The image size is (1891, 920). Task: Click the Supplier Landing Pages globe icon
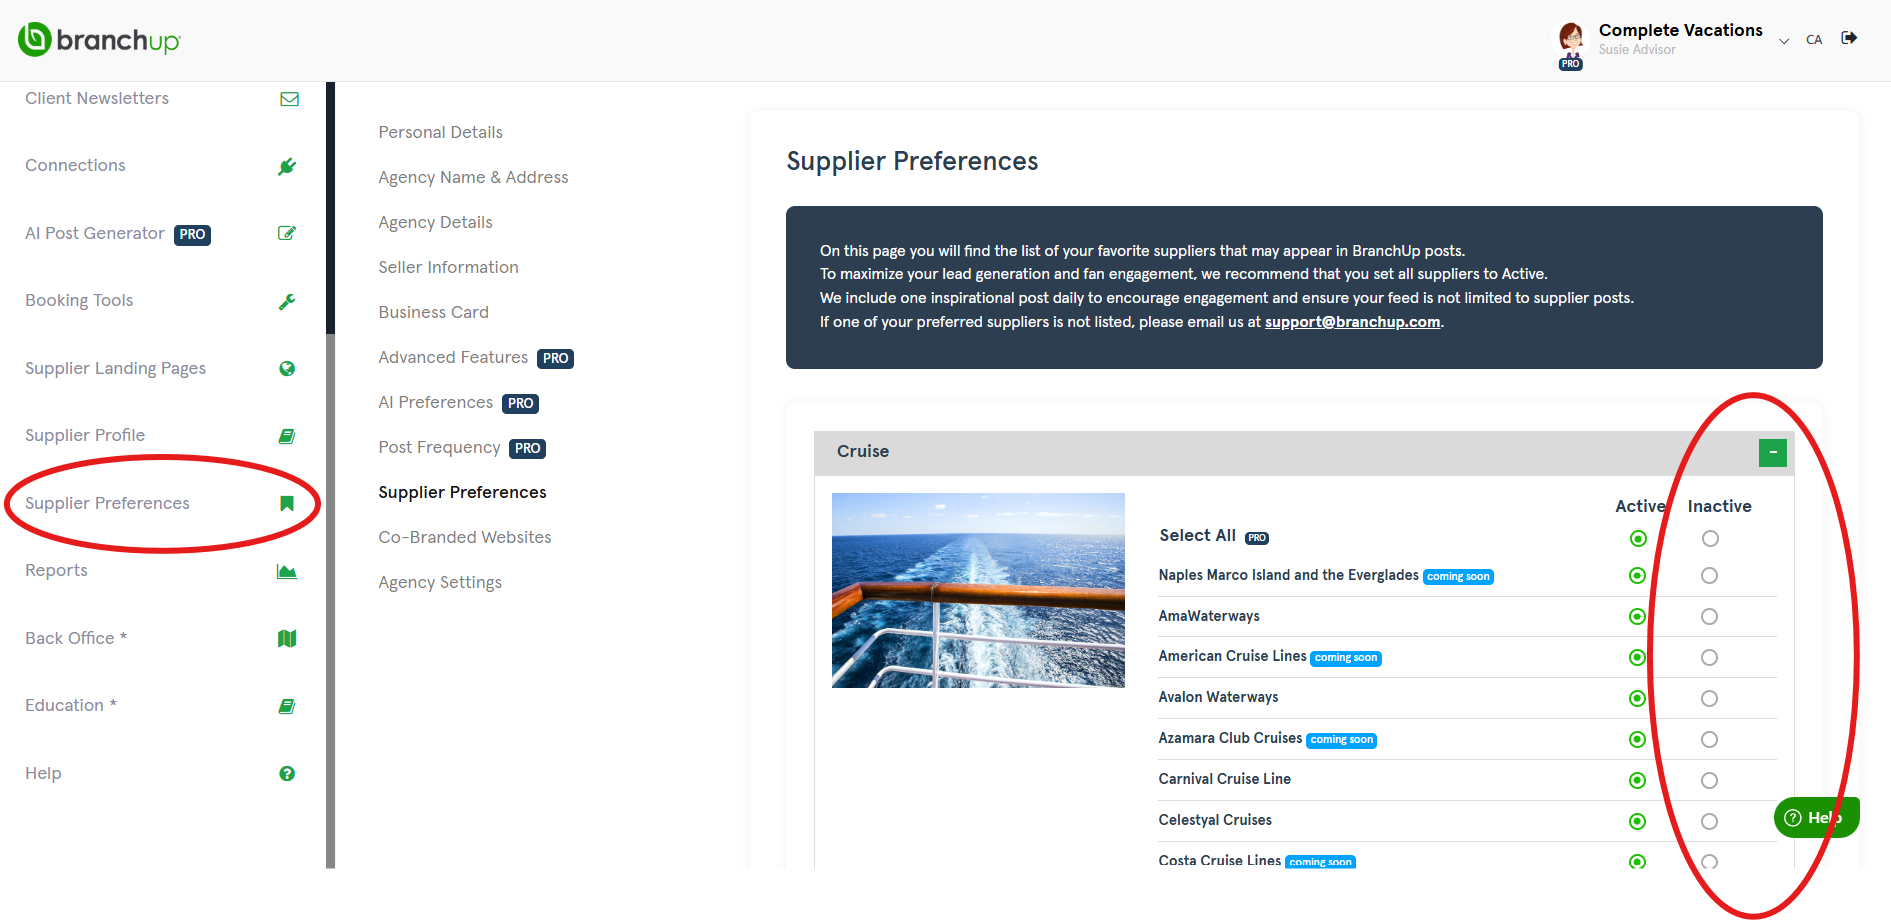(x=287, y=368)
